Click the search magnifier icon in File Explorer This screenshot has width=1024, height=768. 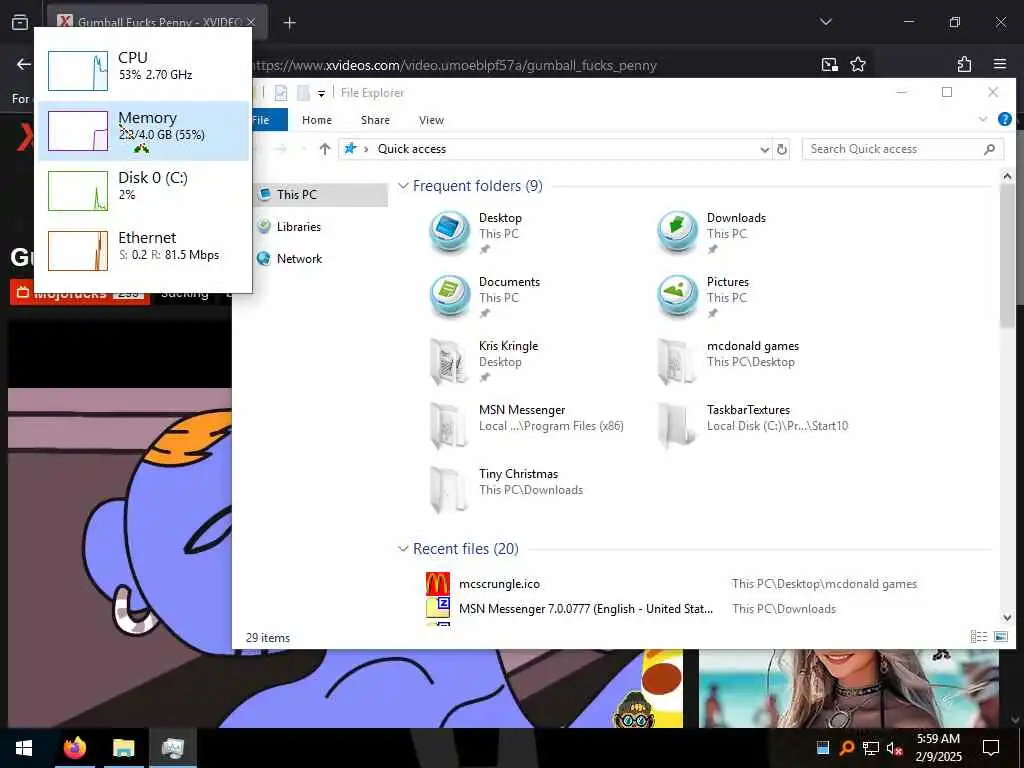pos(989,150)
